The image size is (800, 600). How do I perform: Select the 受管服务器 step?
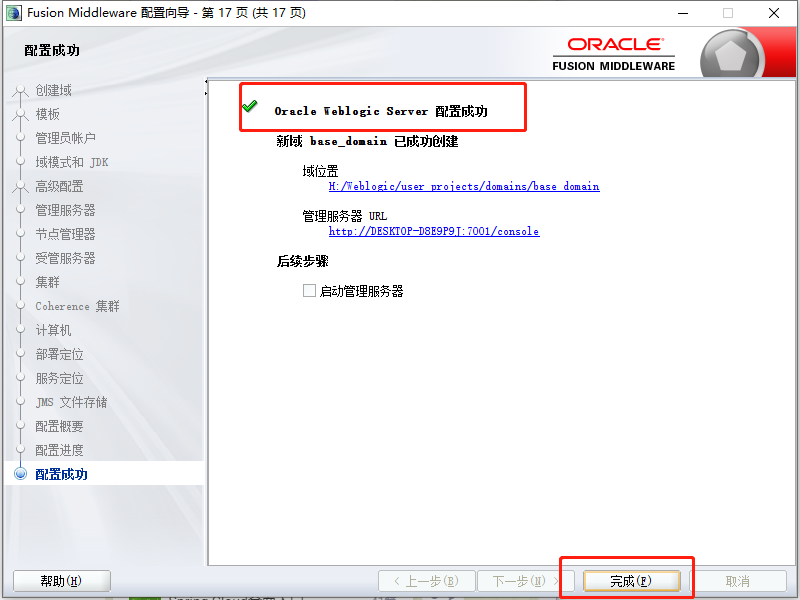(x=65, y=258)
